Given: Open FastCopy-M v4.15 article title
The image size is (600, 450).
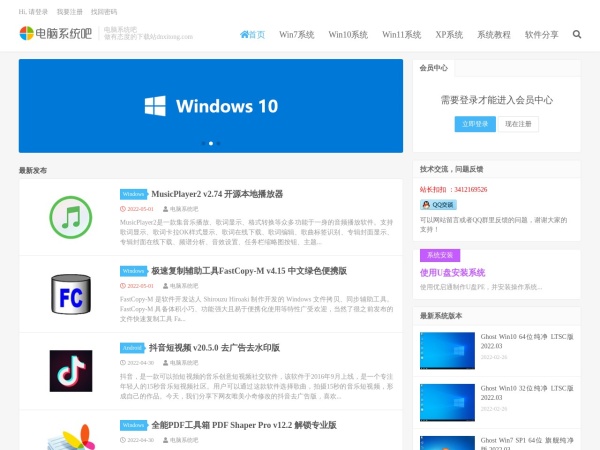Looking at the screenshot, I should tap(249, 271).
